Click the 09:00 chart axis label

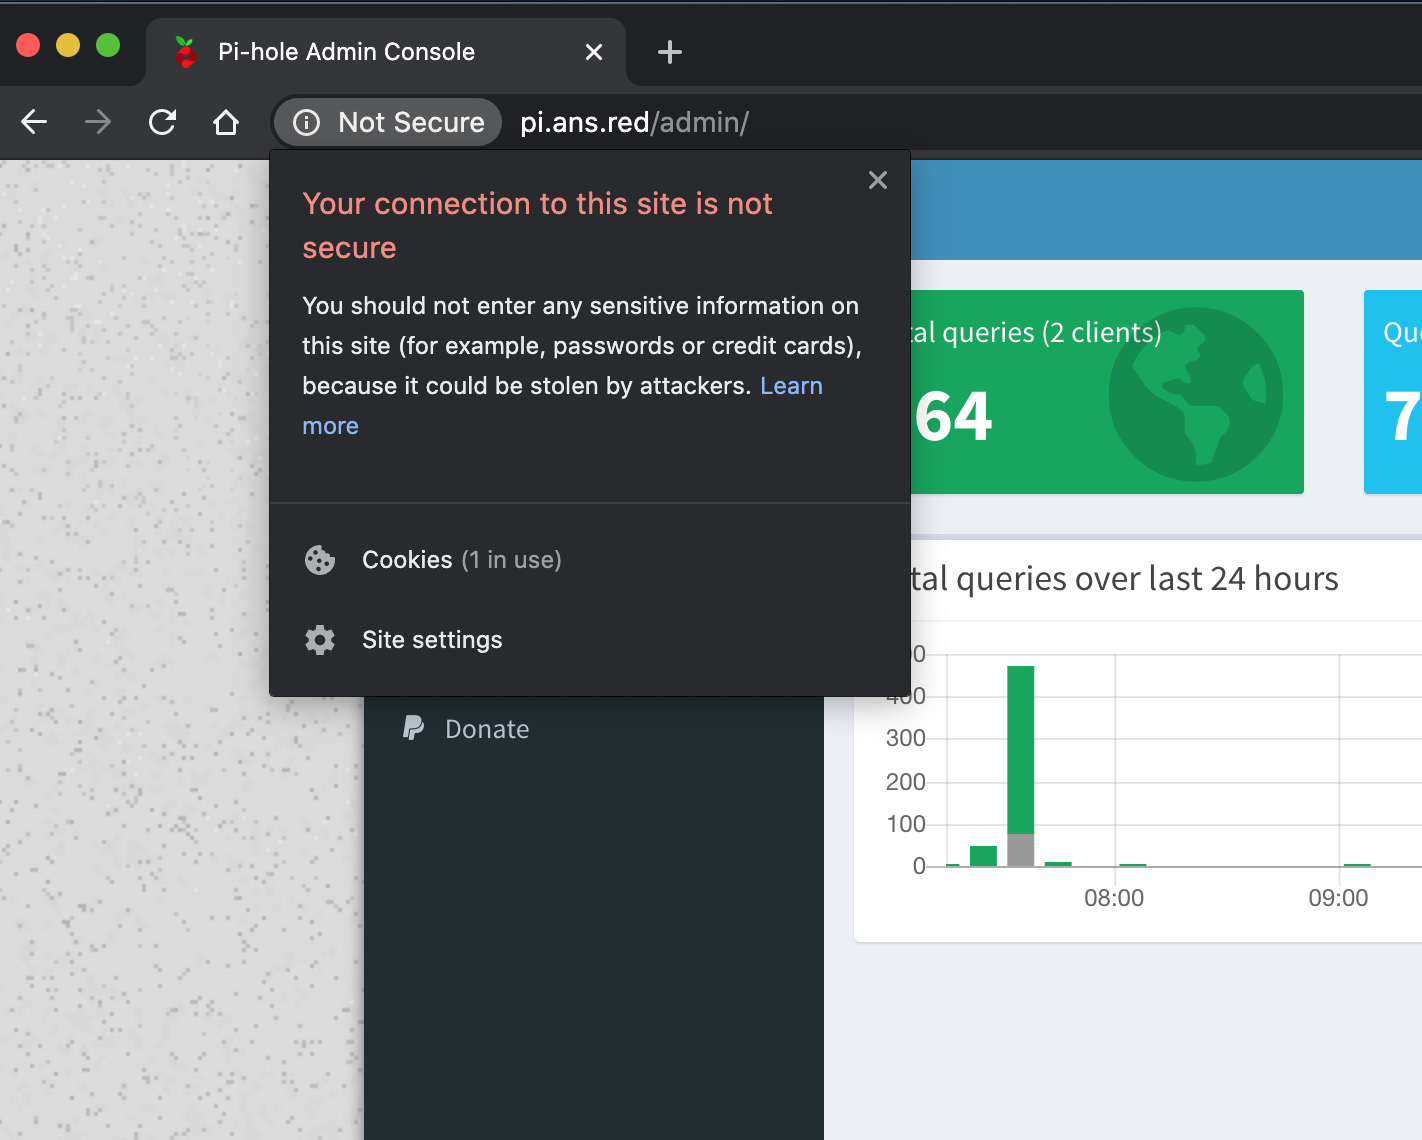(1338, 898)
